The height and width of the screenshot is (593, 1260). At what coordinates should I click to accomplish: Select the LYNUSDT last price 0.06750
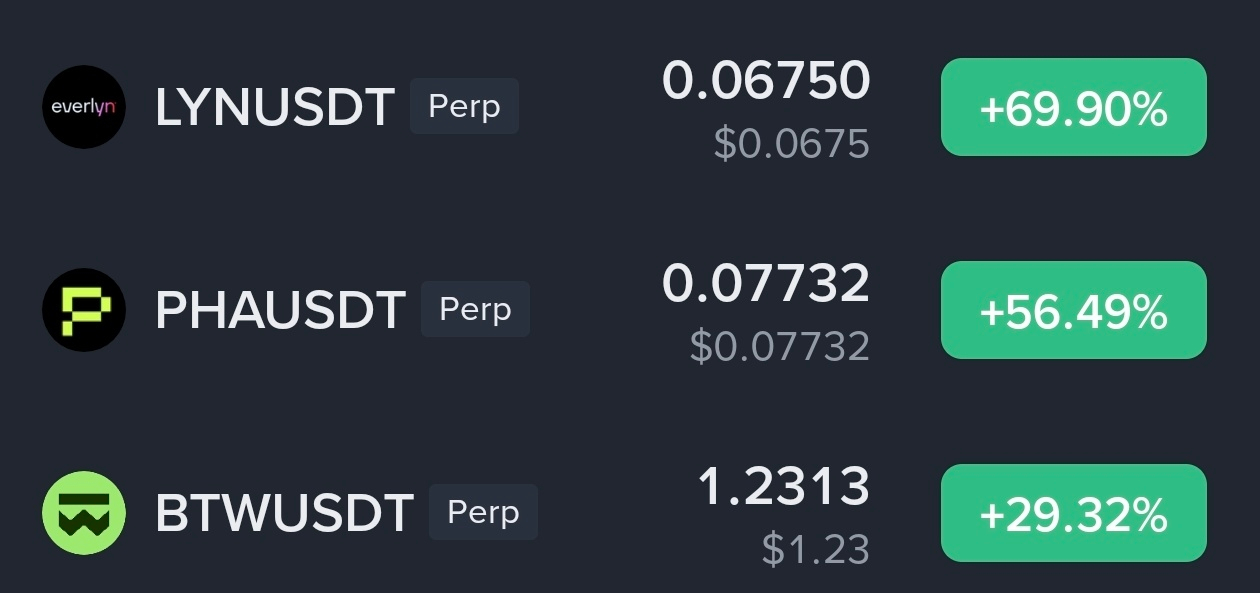766,80
